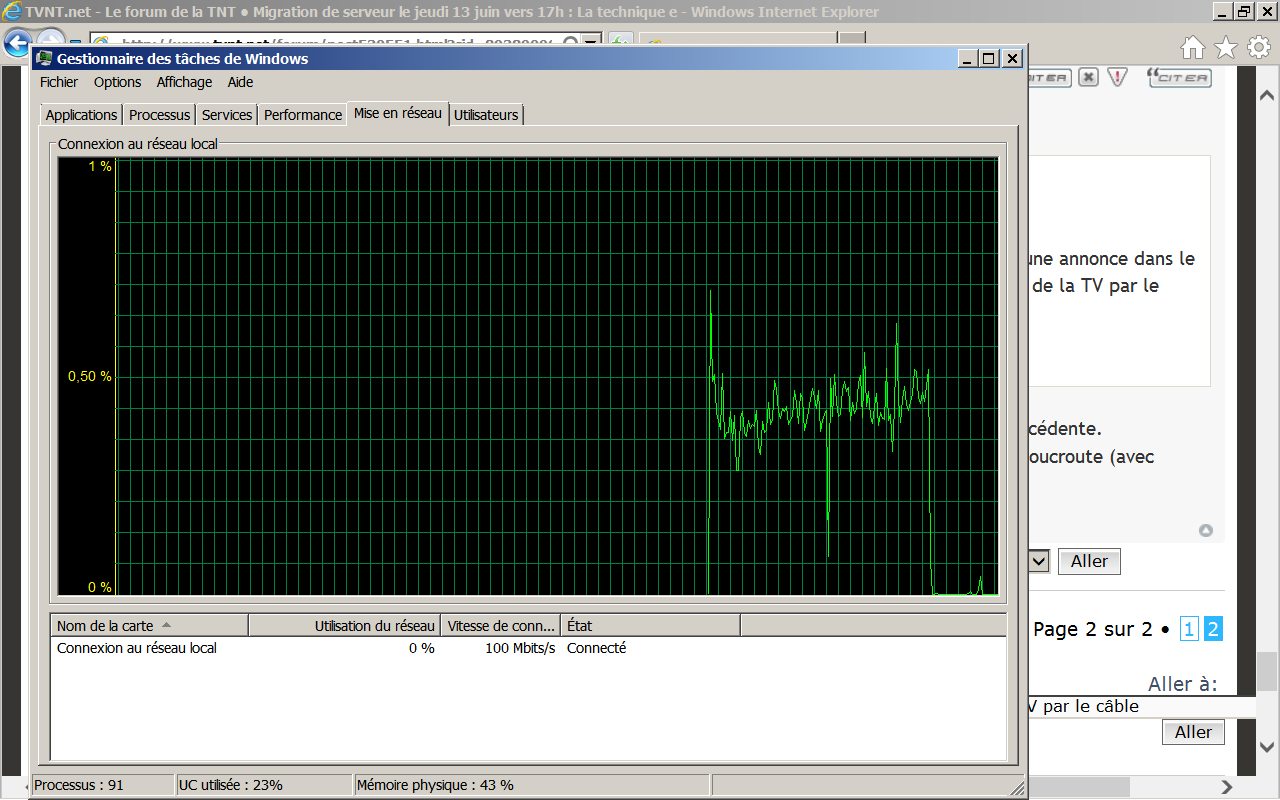Open the Internet Explorer settings gear
Screen dimensions: 1280x800
[x=1258, y=47]
